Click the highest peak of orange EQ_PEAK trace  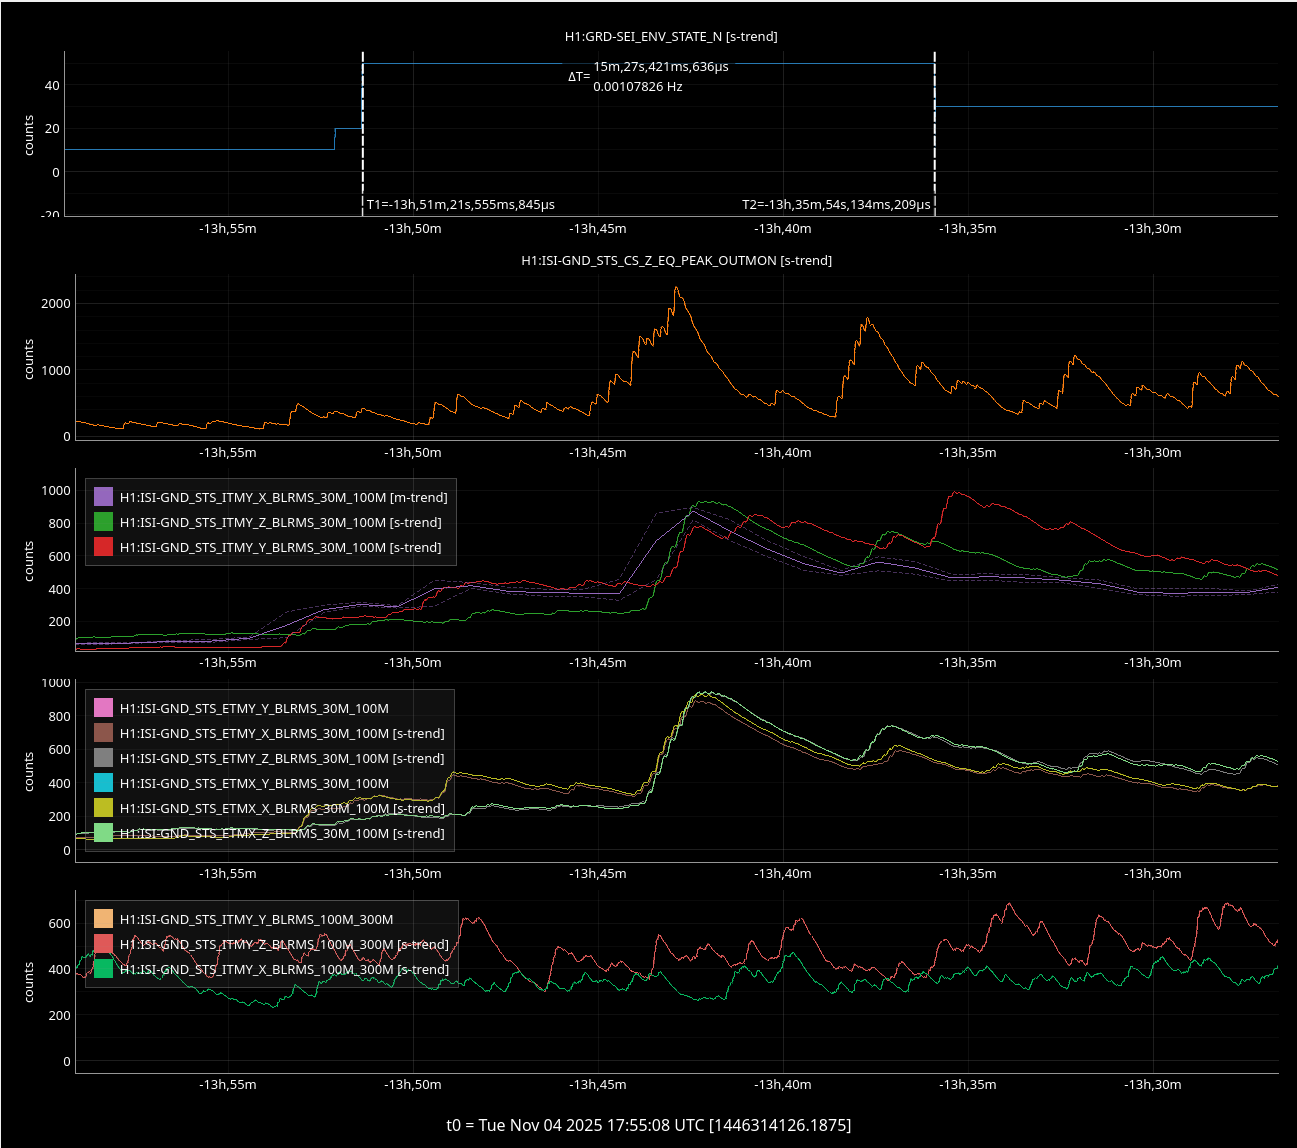tap(676, 289)
